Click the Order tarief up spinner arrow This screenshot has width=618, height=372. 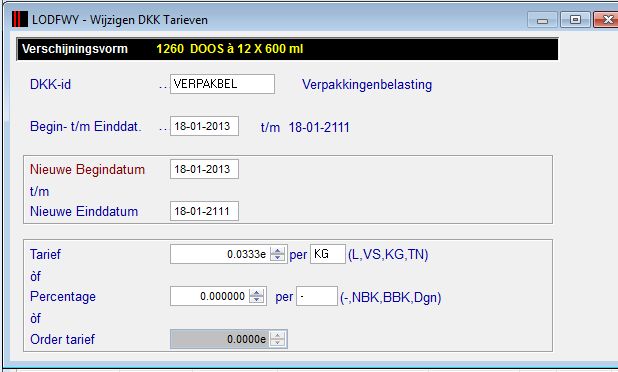pyautogui.click(x=277, y=335)
